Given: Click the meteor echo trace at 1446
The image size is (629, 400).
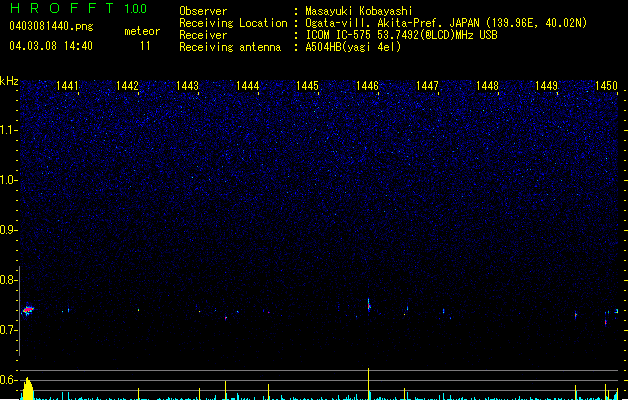Looking at the screenshot, I should point(369,305).
